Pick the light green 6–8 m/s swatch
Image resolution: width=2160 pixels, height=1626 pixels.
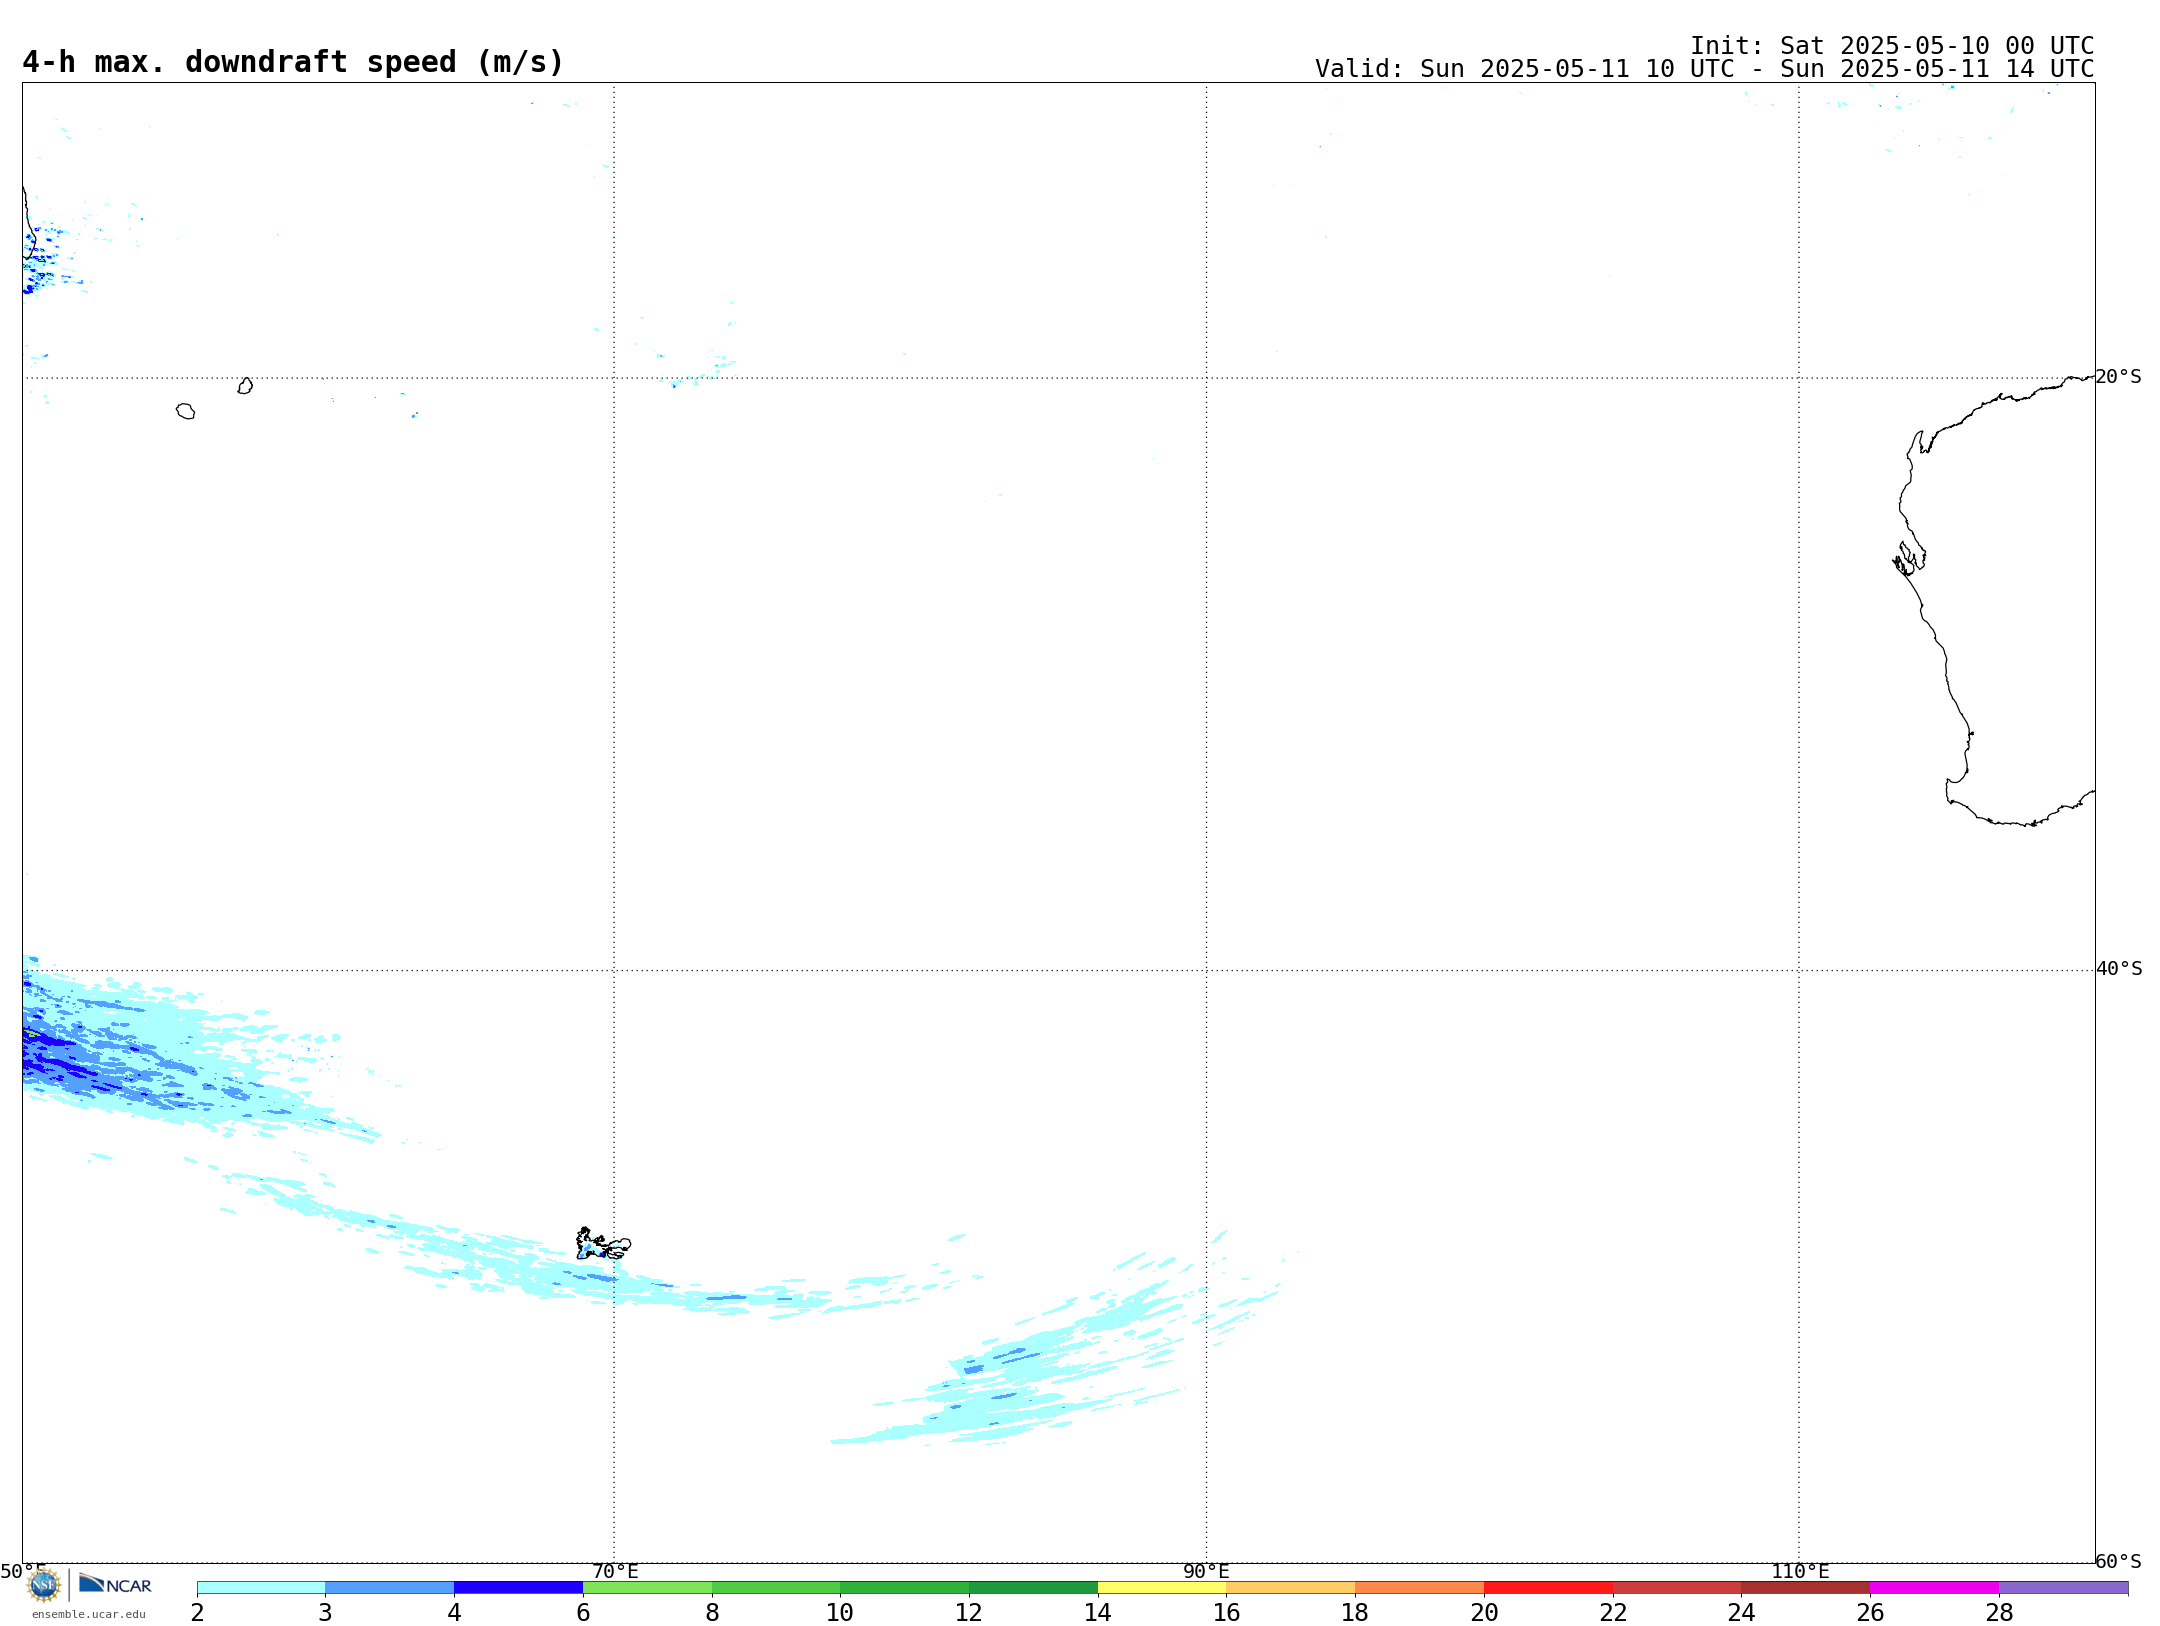click(648, 1588)
